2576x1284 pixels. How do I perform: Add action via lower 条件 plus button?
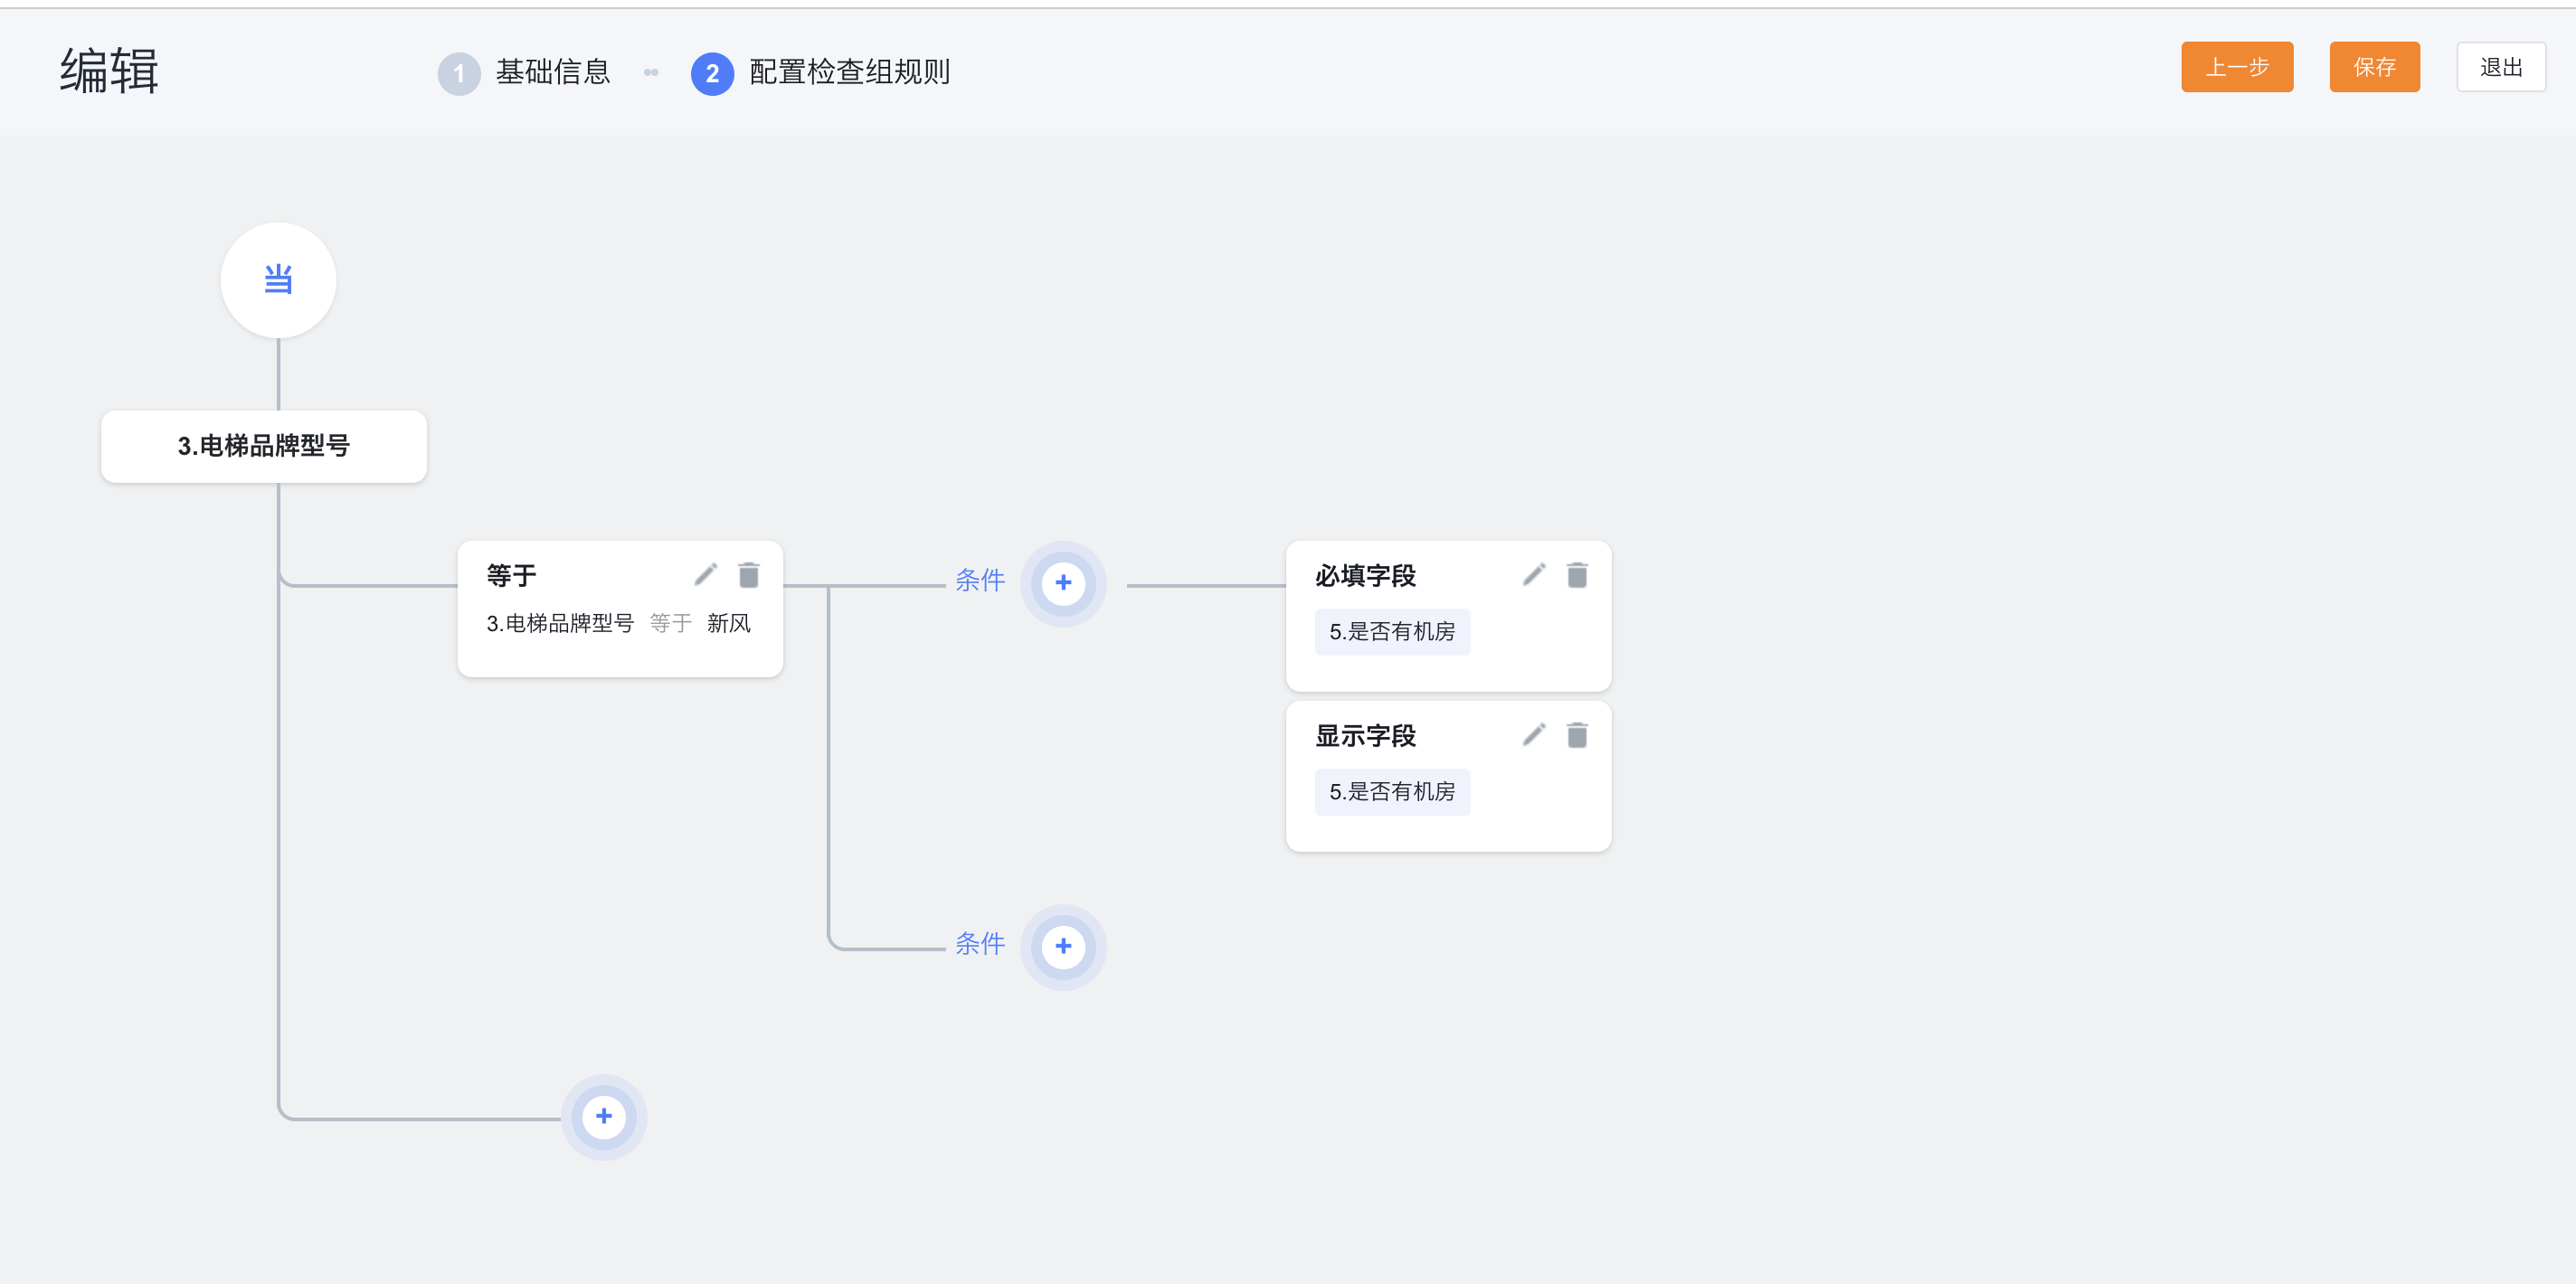[1063, 947]
